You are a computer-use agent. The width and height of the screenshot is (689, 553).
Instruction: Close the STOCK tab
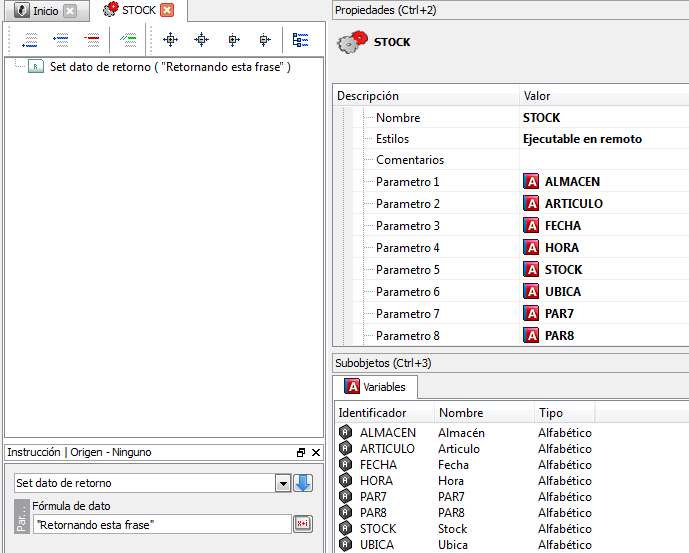[x=167, y=11]
